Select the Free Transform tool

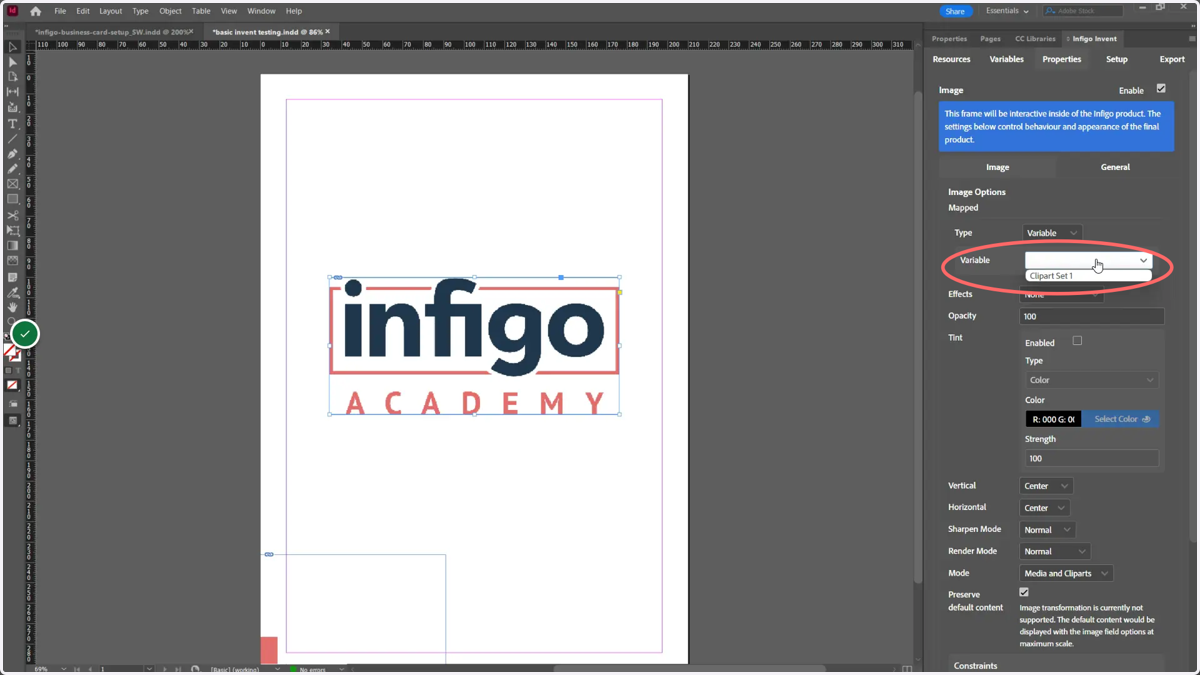click(13, 230)
